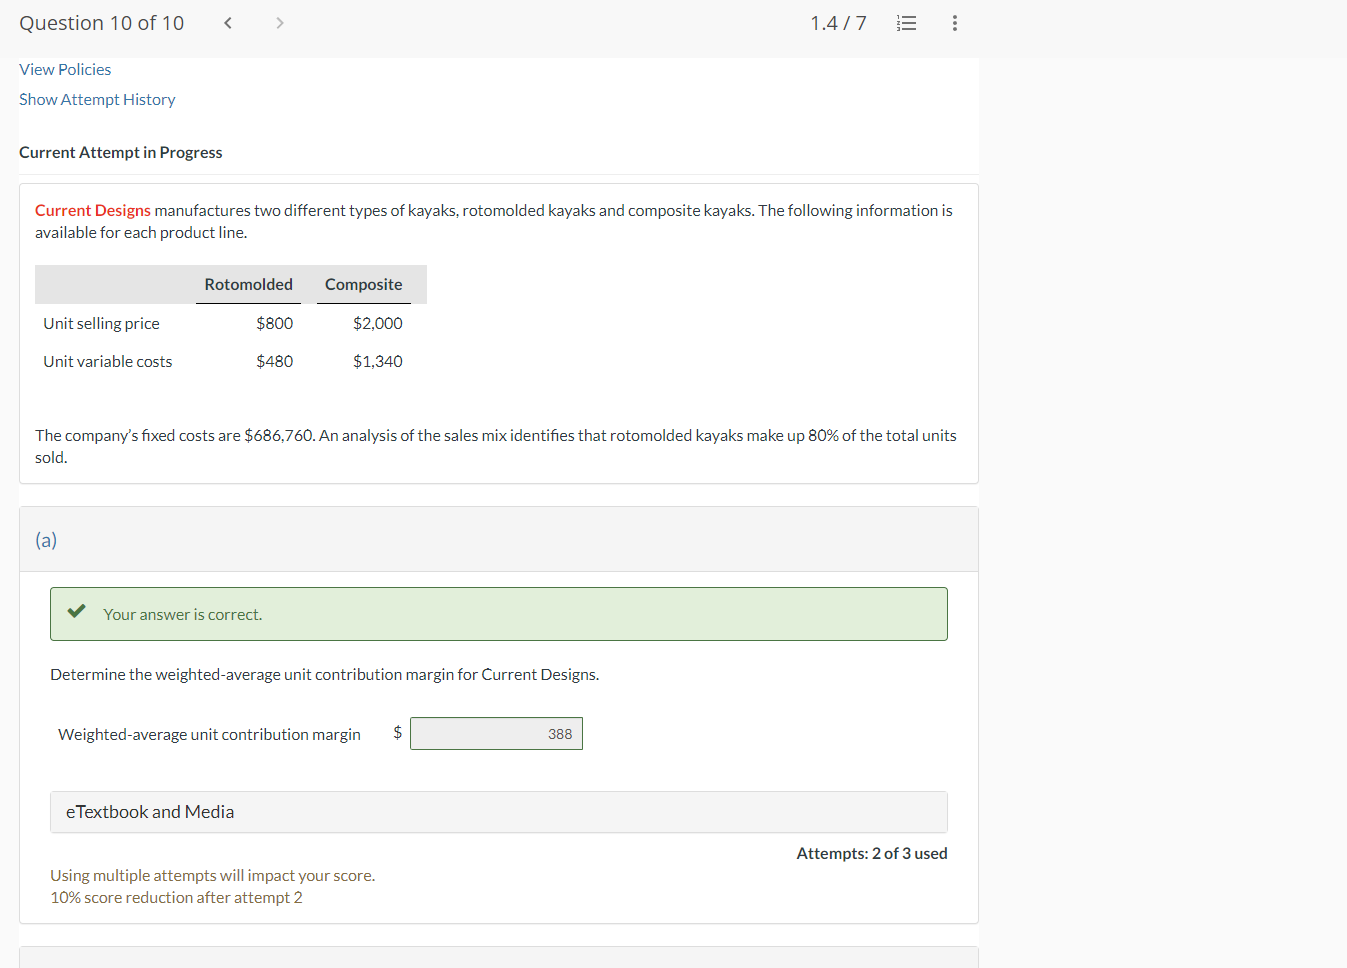Click the Composite column header
Image resolution: width=1347 pixels, height=968 pixels.
364,284
